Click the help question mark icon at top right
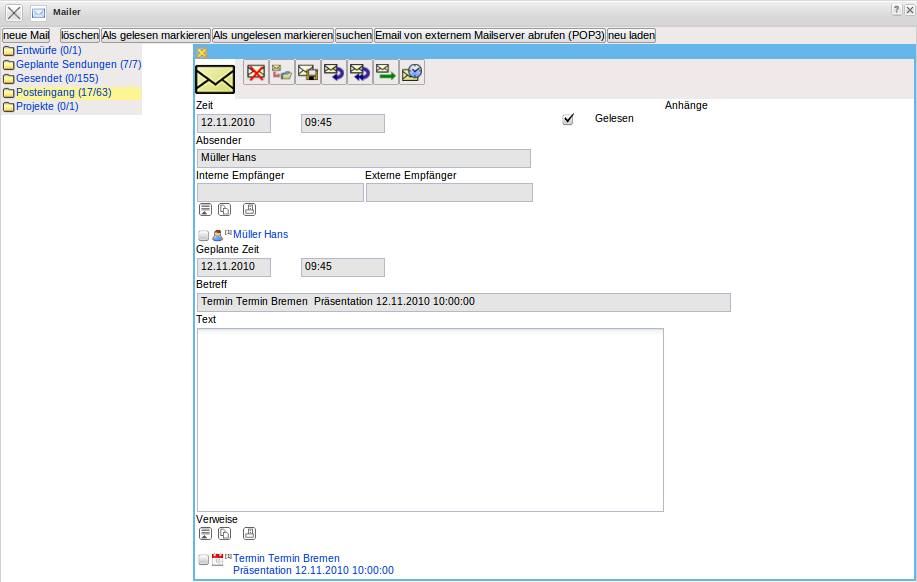 [896, 9]
